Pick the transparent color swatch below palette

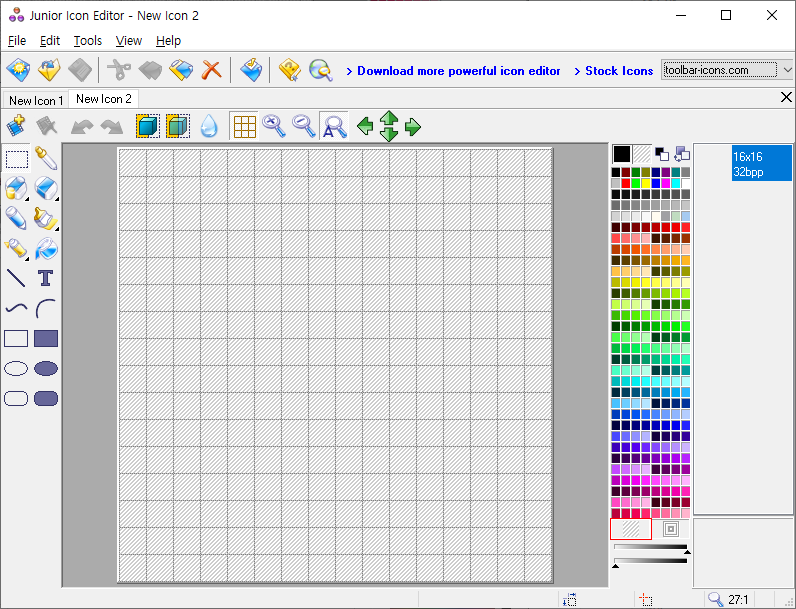pyautogui.click(x=631, y=529)
